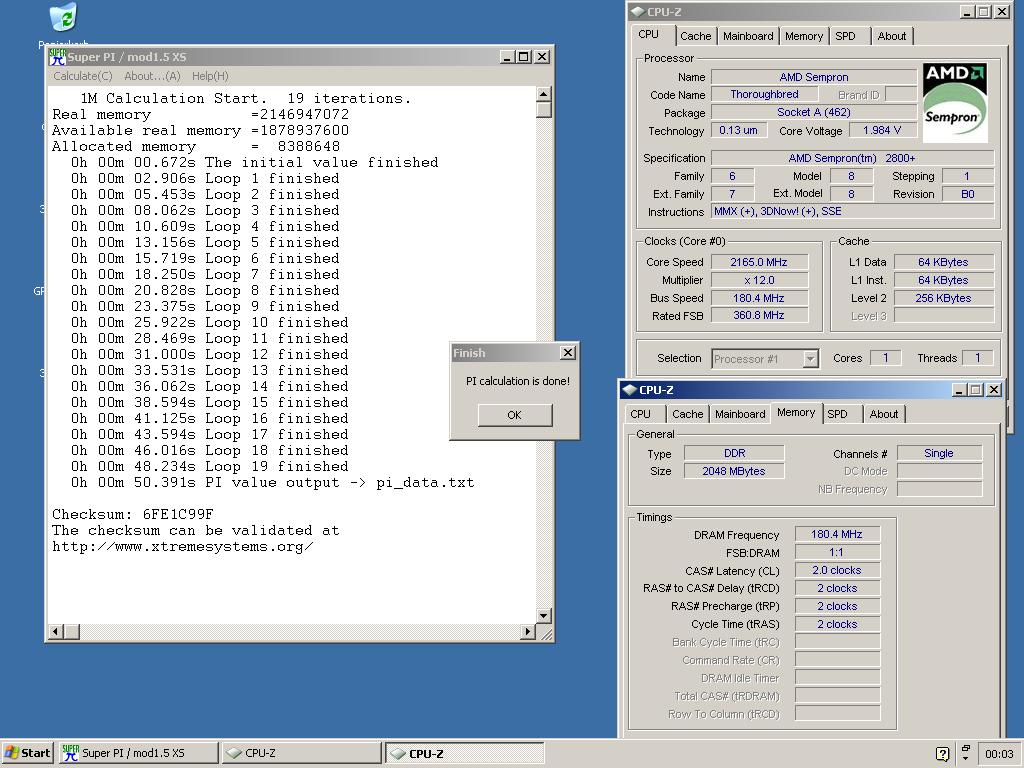Image resolution: width=1024 pixels, height=768 pixels.
Task: Select About tab in lower CPU-Z window
Action: click(884, 414)
